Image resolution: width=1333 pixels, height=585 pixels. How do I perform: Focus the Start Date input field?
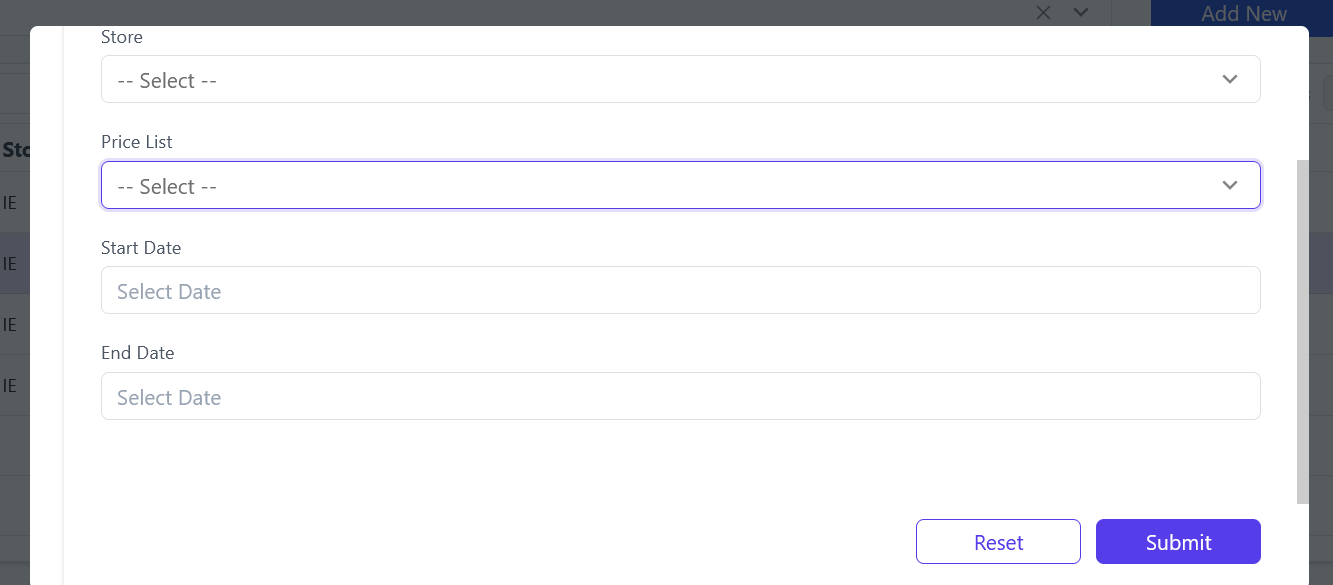(680, 290)
